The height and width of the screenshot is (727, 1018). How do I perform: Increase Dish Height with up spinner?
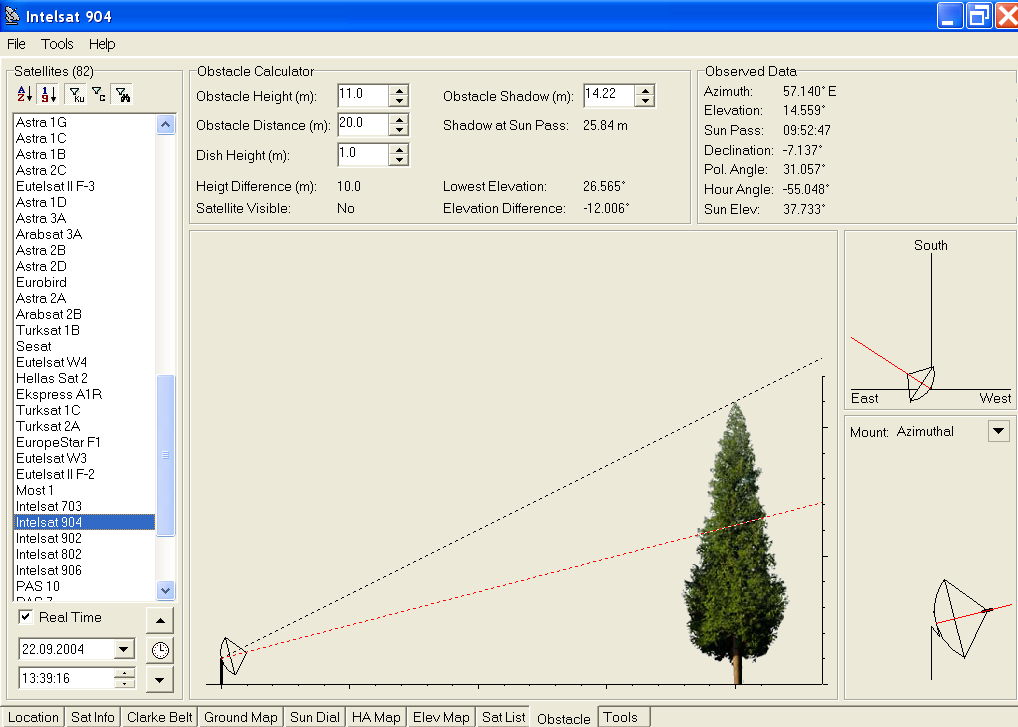[x=399, y=149]
